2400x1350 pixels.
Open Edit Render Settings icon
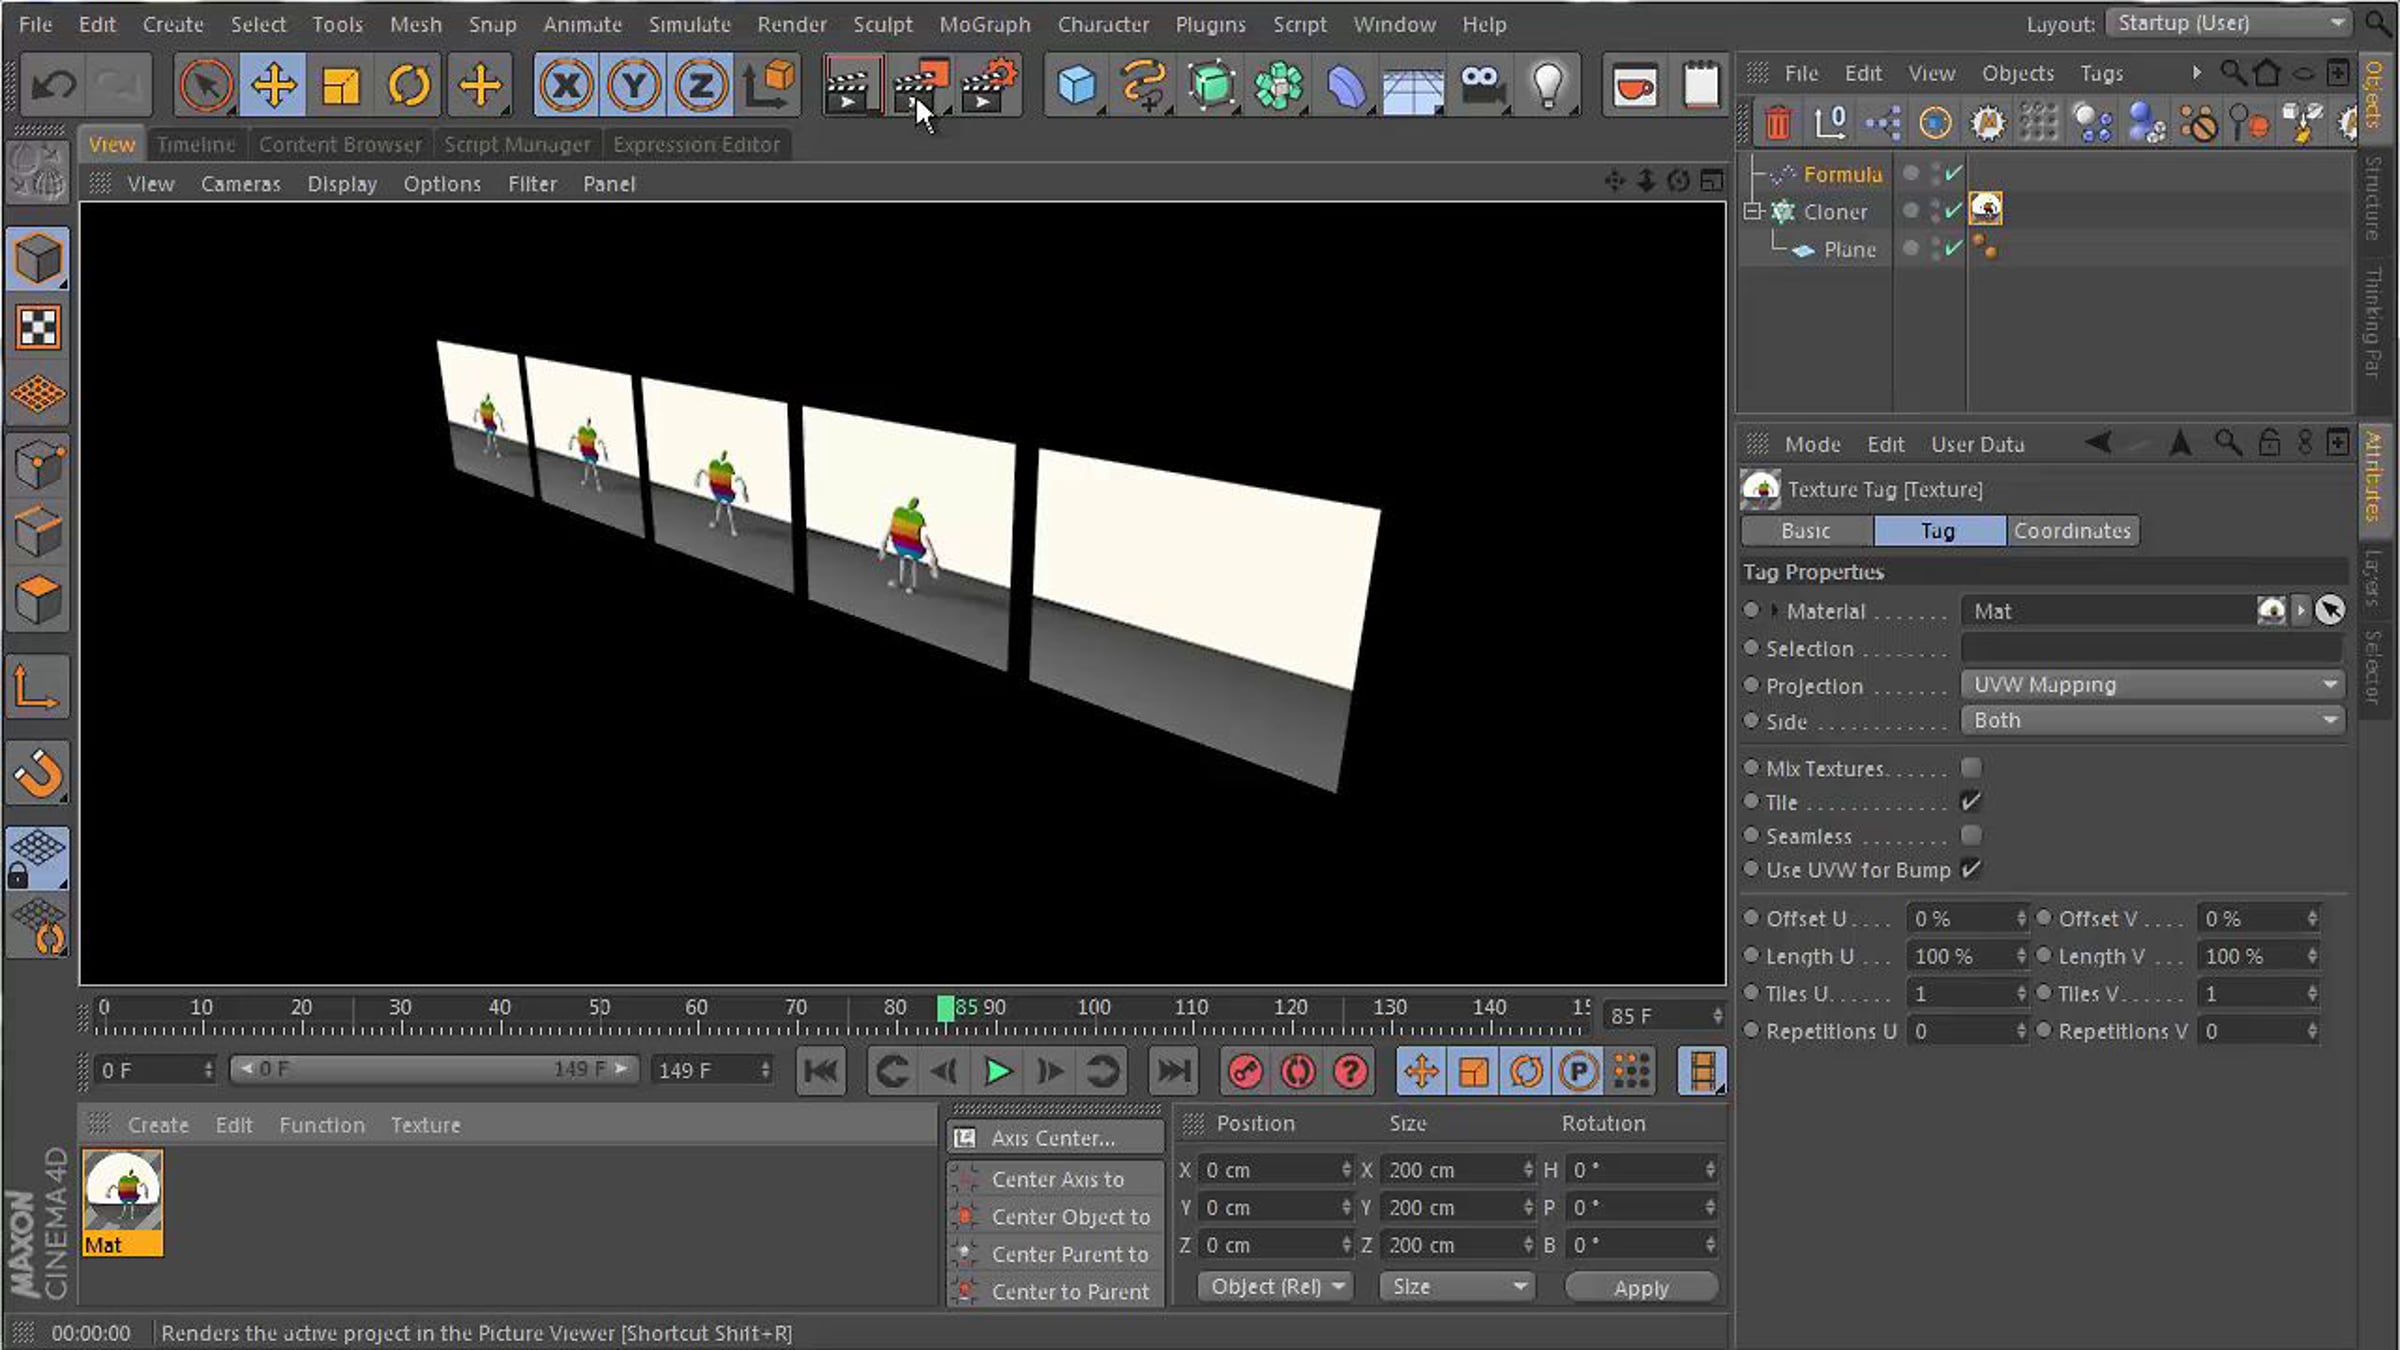989,86
